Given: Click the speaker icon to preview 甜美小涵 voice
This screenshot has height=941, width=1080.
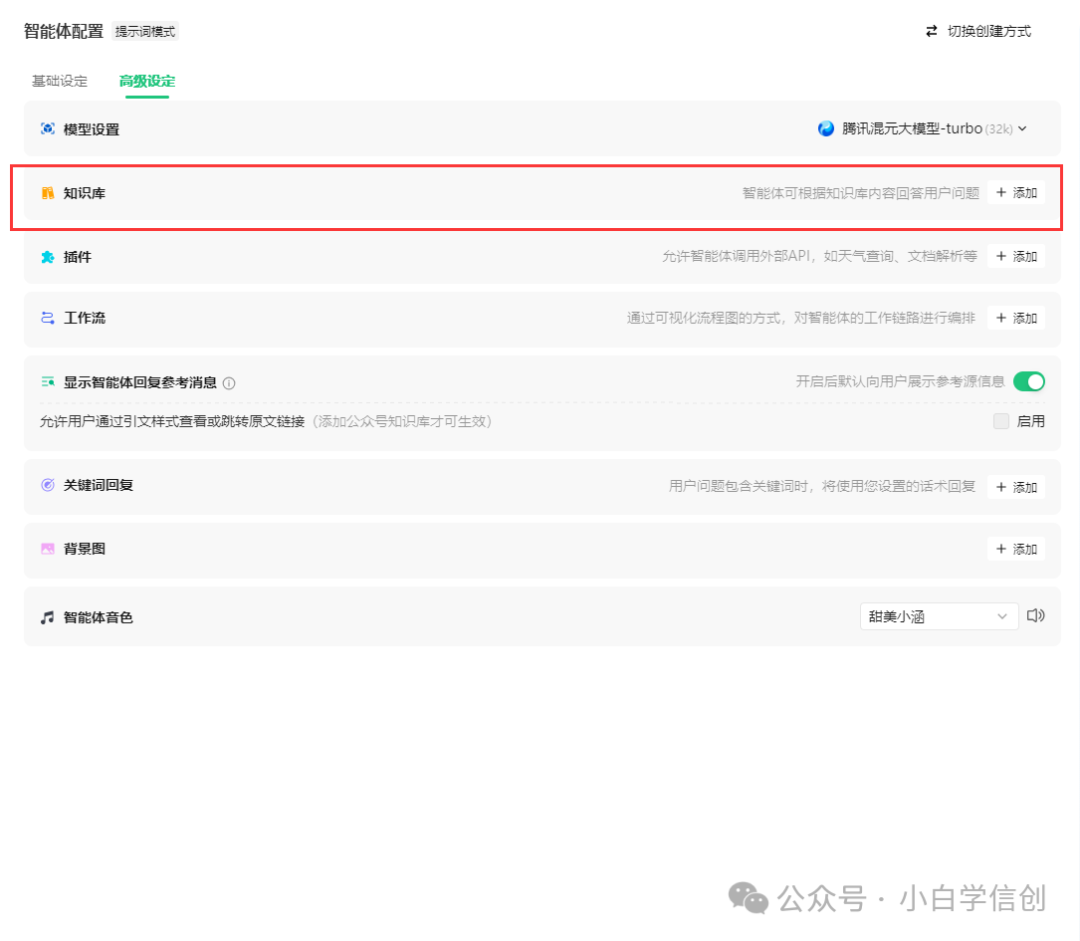Looking at the screenshot, I should click(1035, 616).
